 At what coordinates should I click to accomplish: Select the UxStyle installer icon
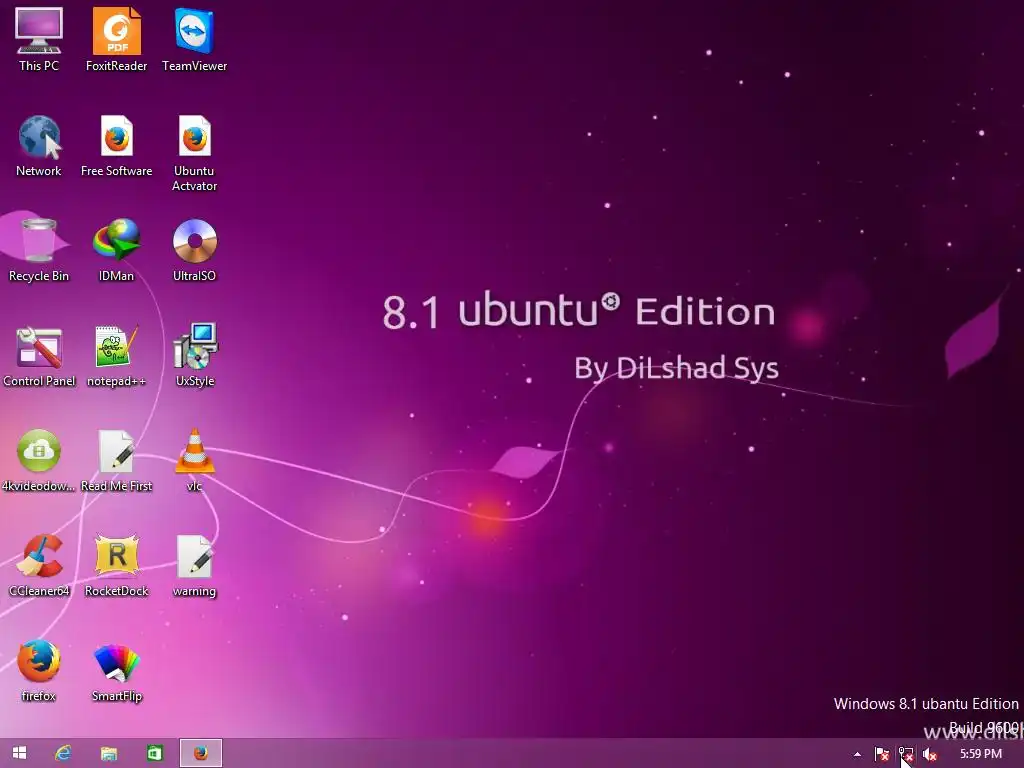194,355
